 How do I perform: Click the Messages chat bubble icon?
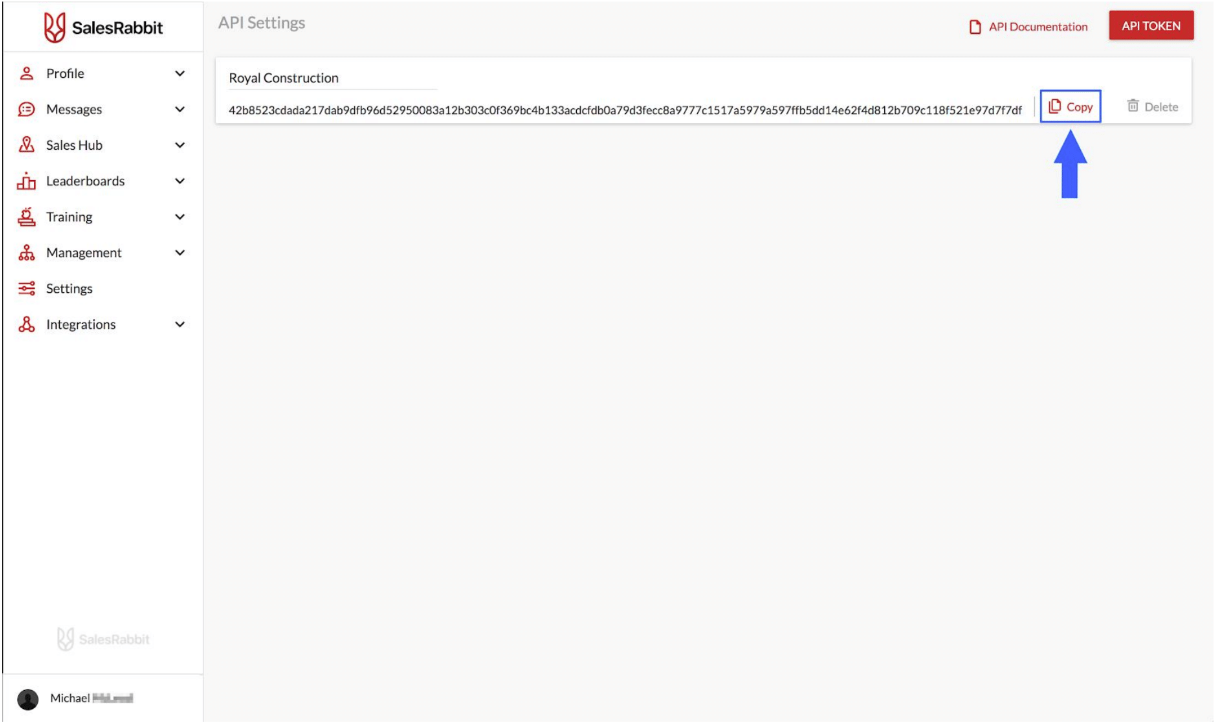(x=28, y=109)
